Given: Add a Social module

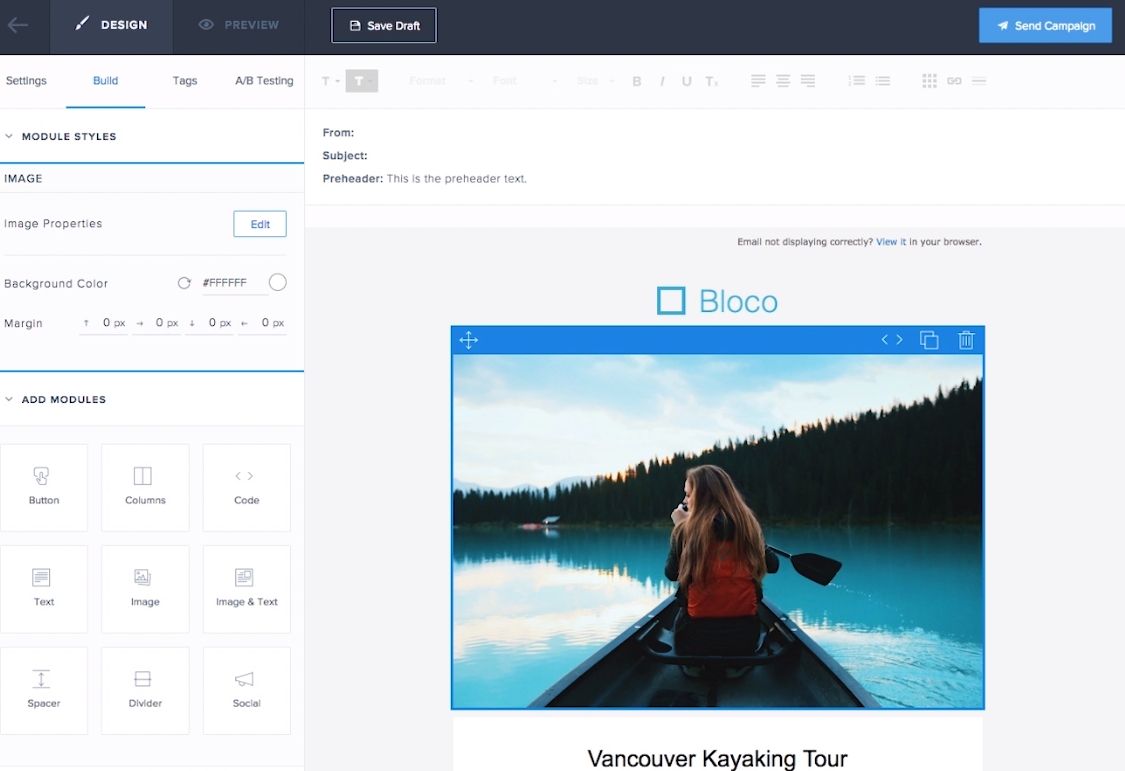Looking at the screenshot, I should point(246,690).
